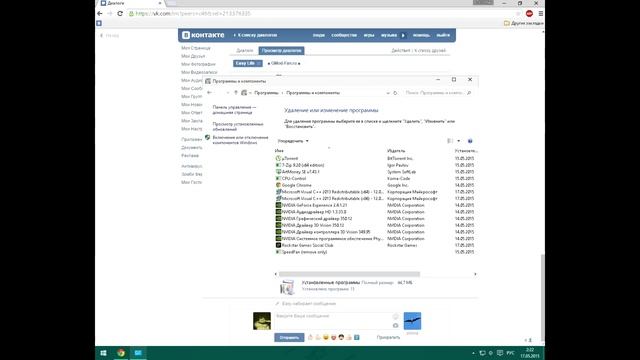Click the language indicator РУС in tray

click(x=510, y=353)
